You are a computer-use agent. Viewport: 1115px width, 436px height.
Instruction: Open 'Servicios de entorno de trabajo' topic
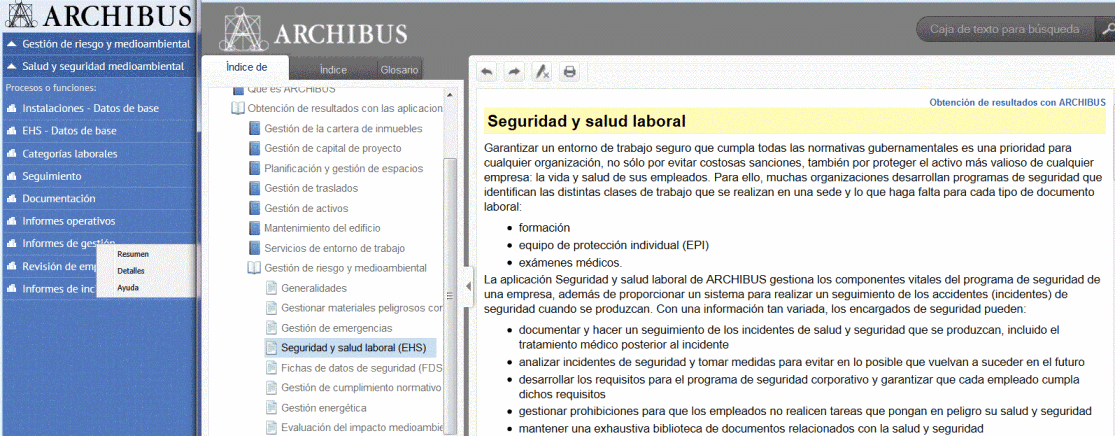coord(334,248)
